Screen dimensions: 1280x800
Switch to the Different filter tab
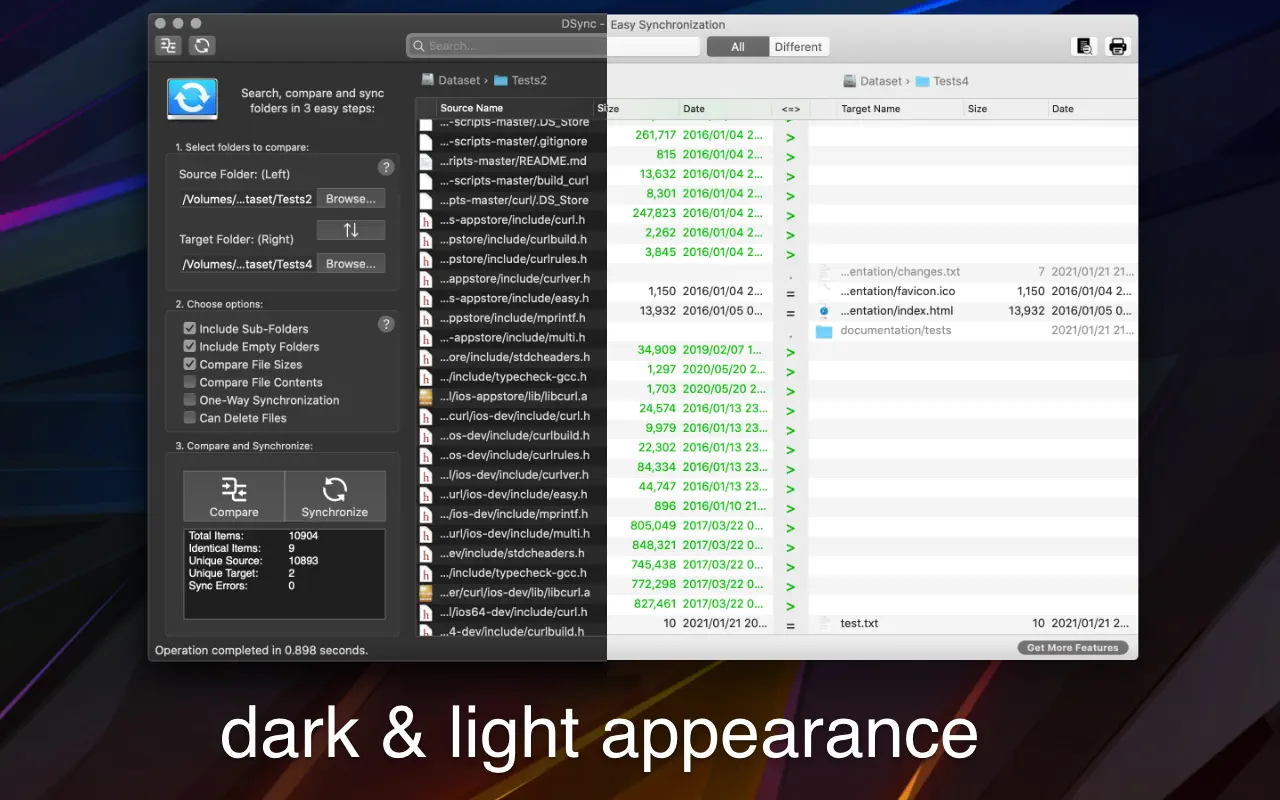point(798,47)
